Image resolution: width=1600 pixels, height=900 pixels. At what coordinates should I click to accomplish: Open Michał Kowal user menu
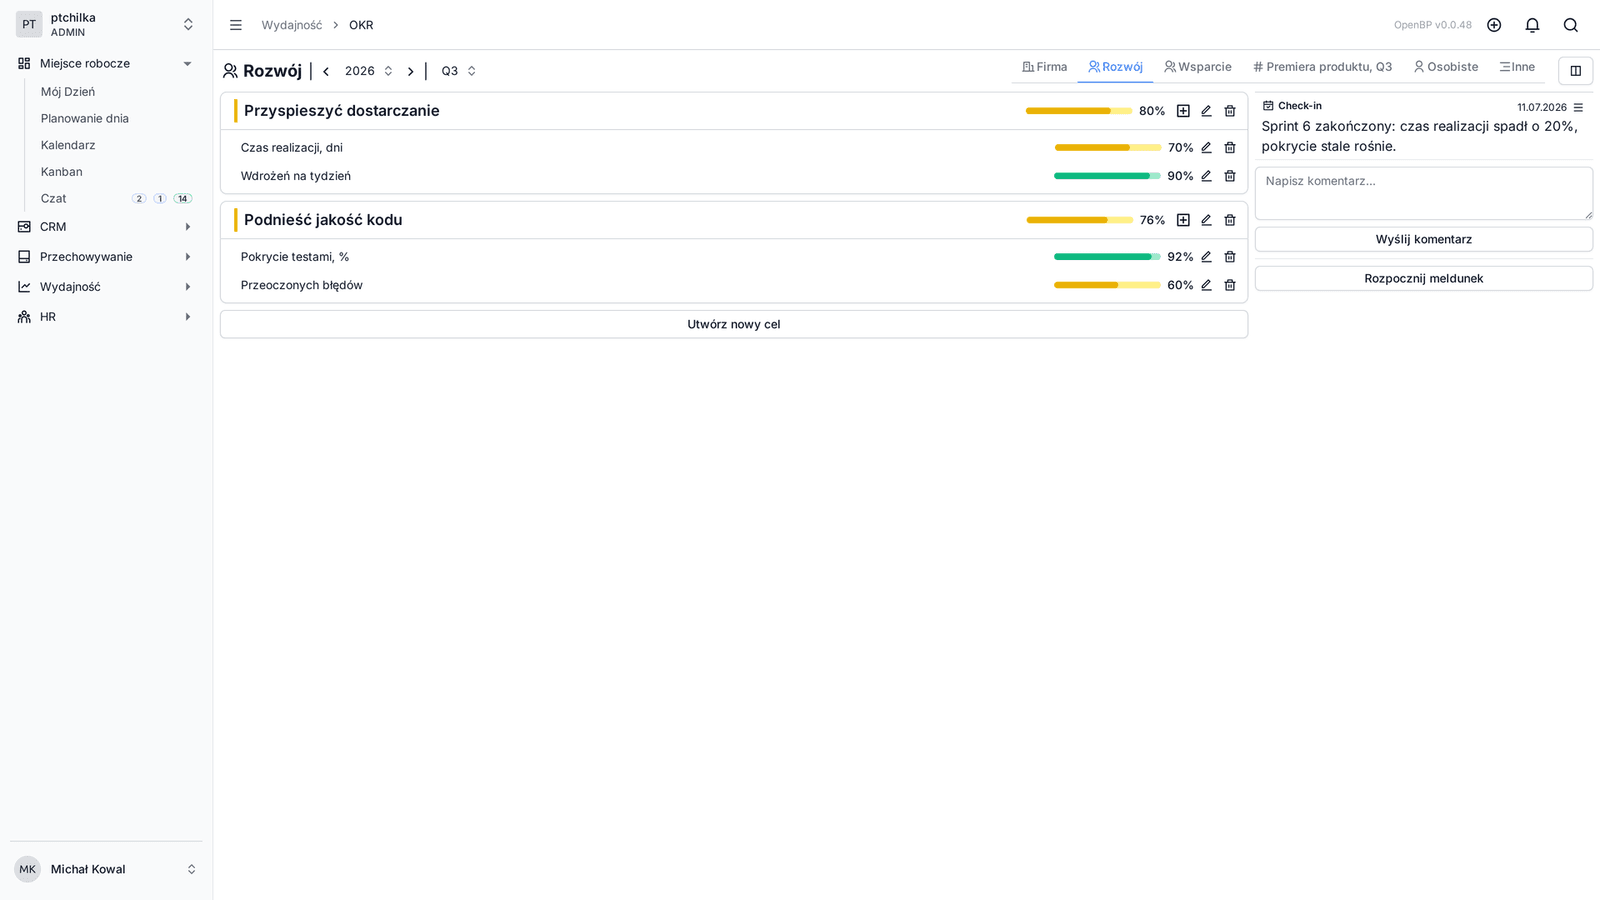[105, 869]
